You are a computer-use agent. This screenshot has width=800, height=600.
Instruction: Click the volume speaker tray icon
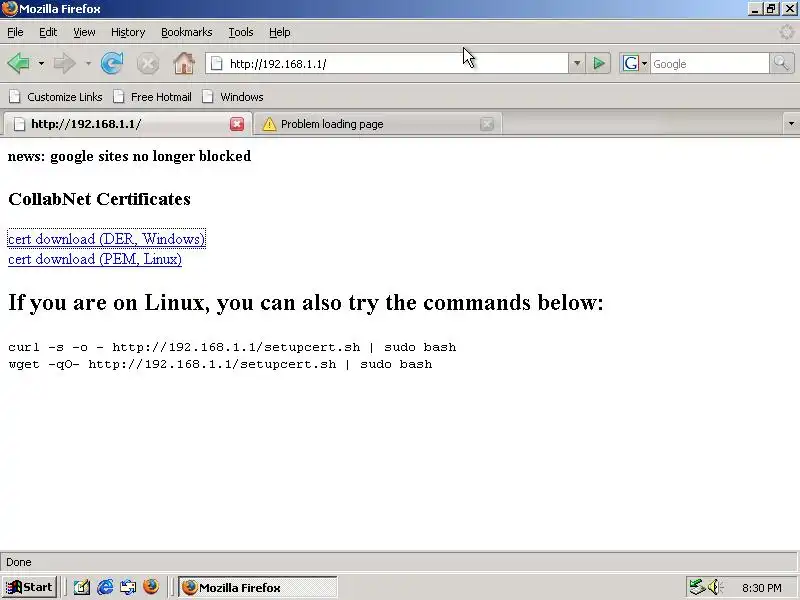714,587
